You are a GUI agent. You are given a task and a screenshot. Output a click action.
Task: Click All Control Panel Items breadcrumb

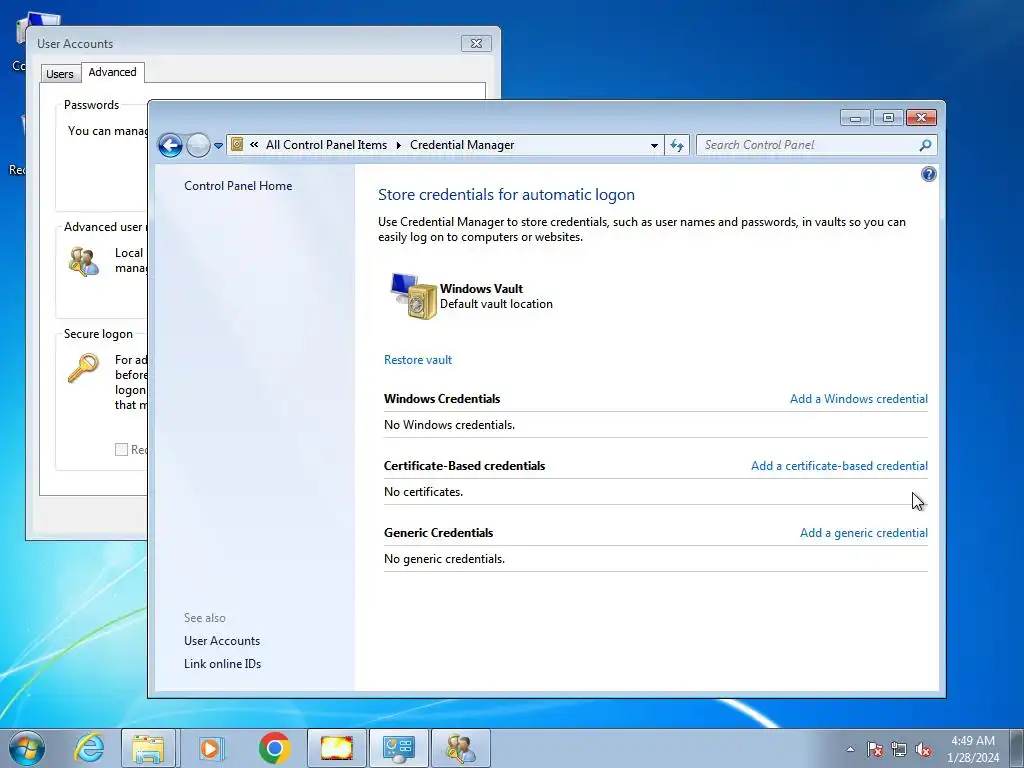tap(326, 145)
